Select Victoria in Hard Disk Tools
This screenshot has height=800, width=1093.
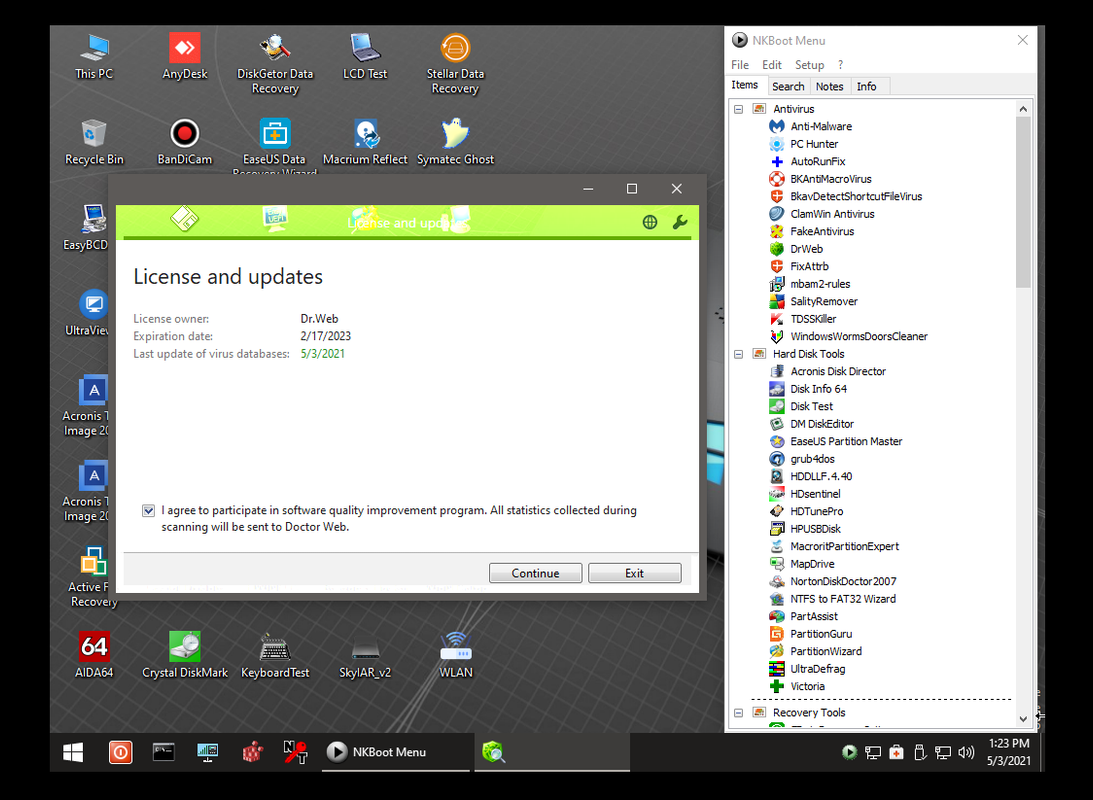click(x=797, y=686)
